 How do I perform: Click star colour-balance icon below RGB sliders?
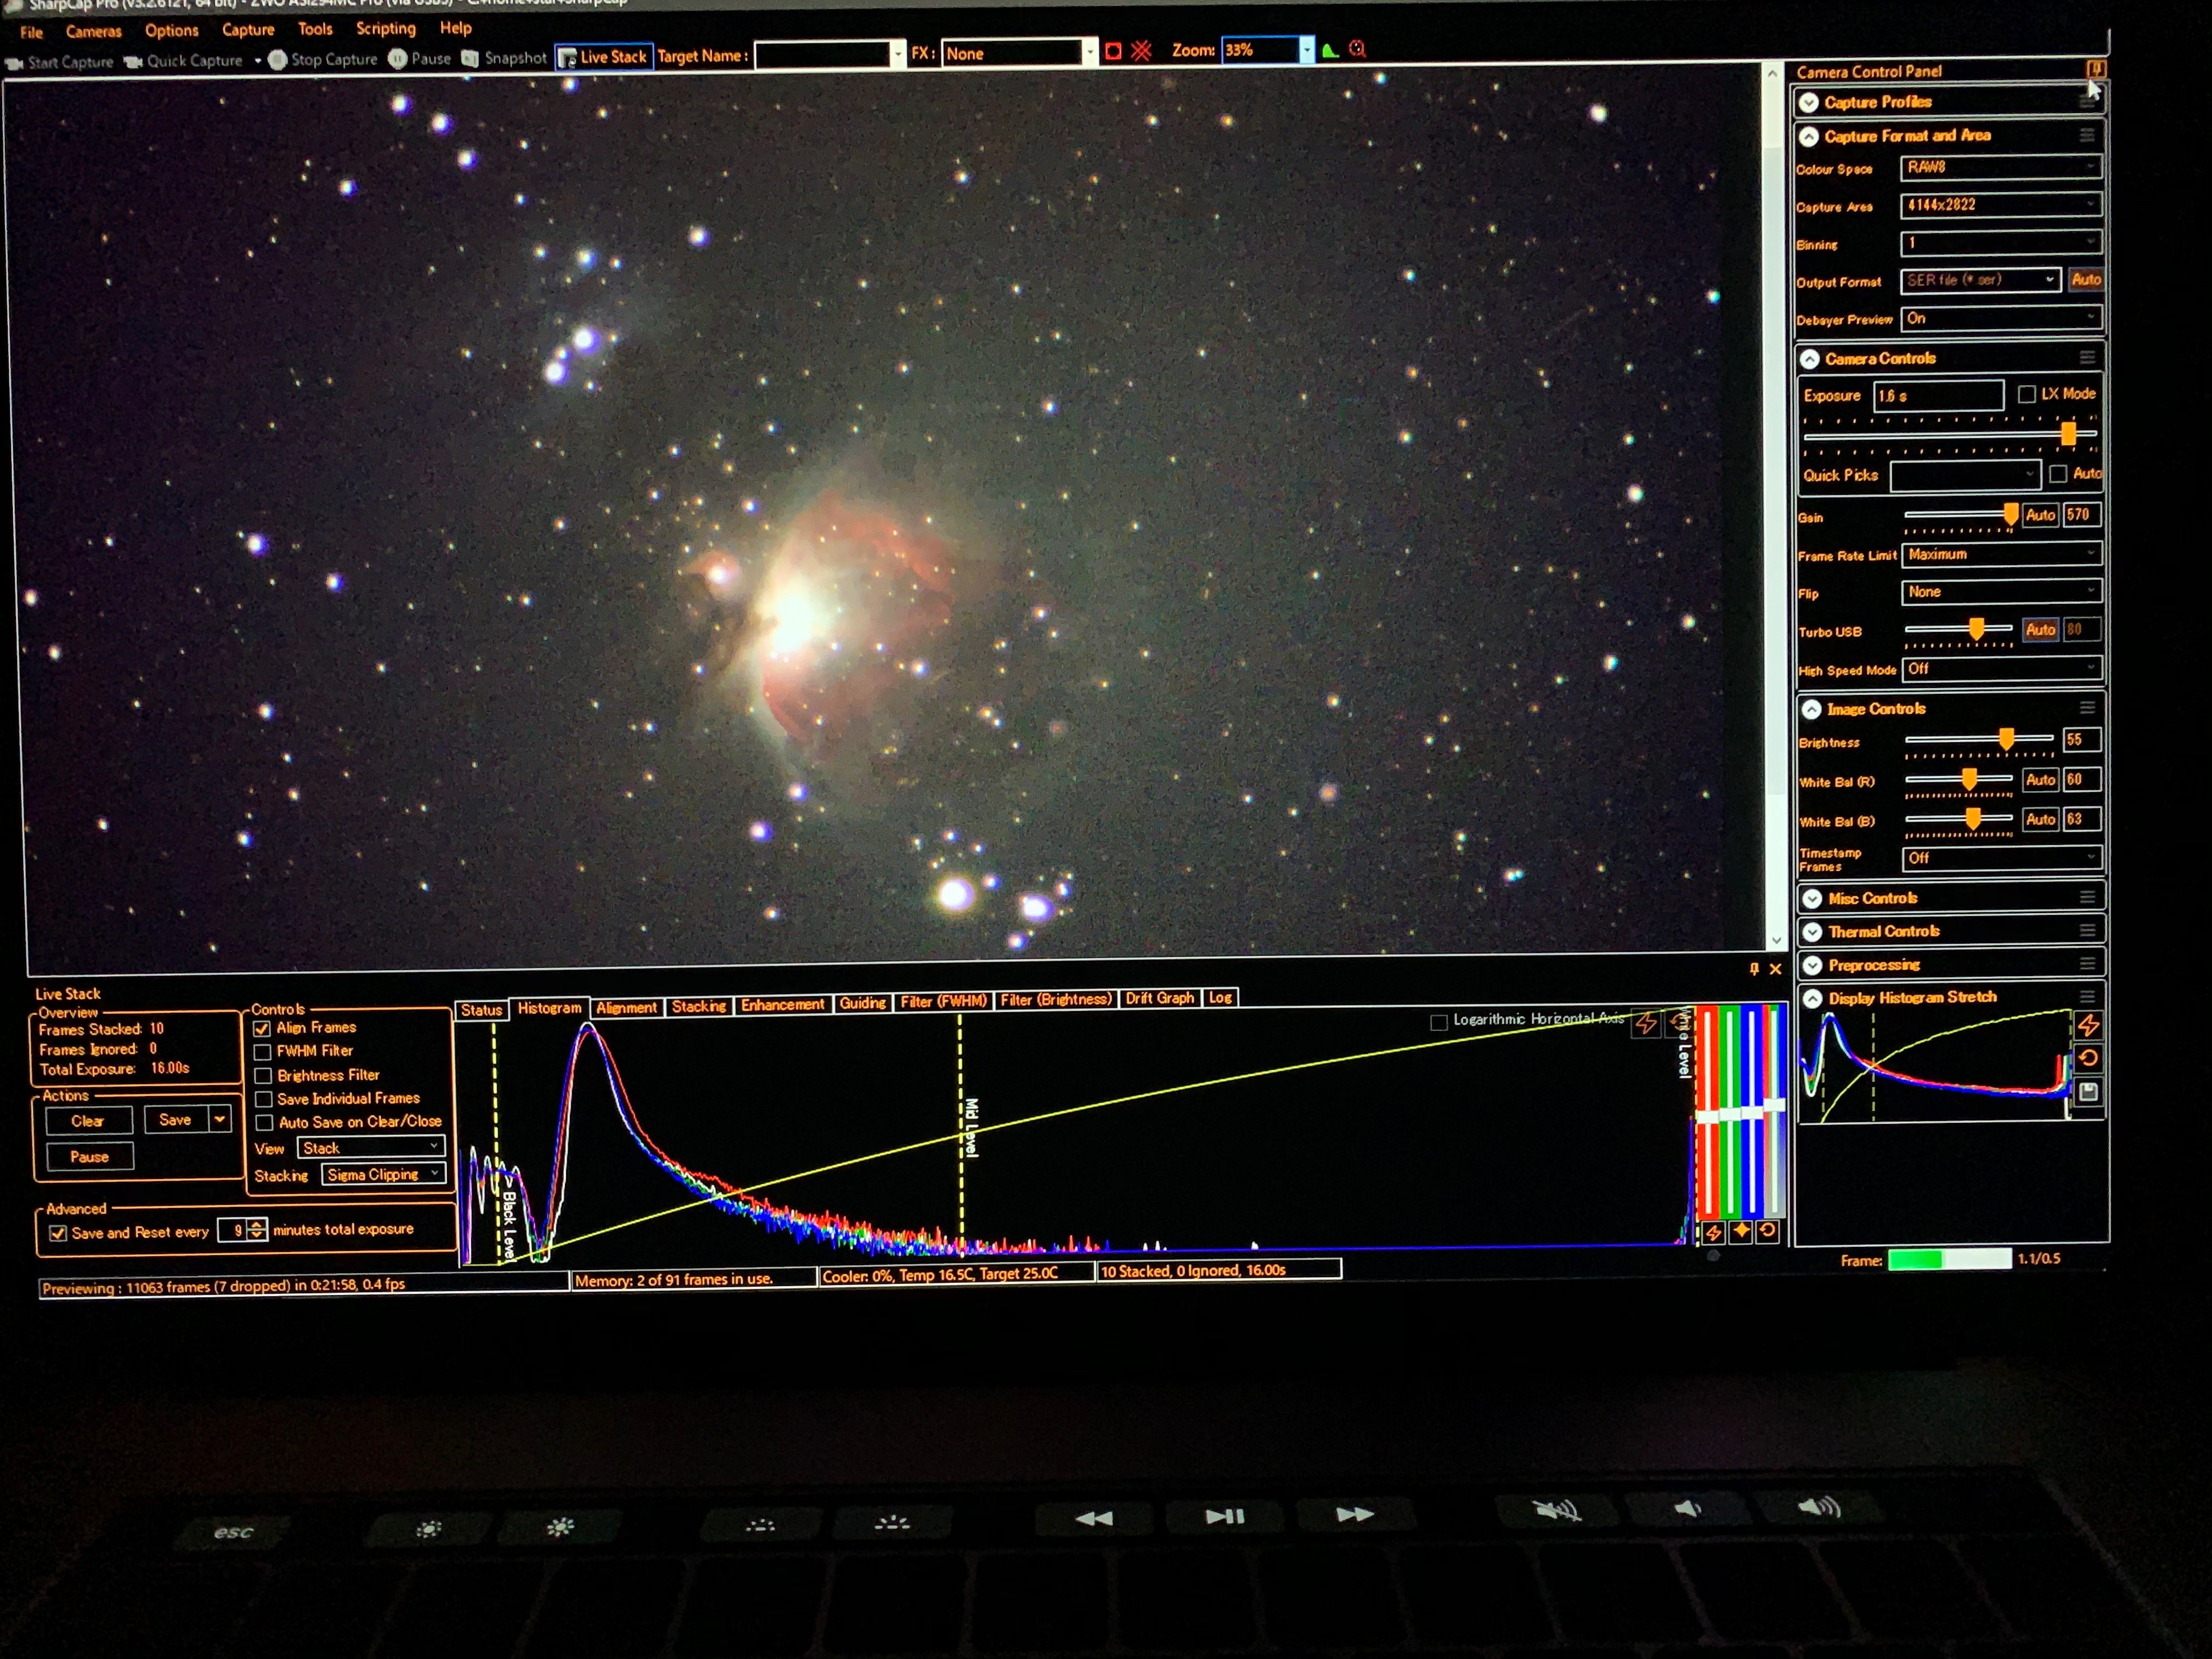point(1741,1231)
